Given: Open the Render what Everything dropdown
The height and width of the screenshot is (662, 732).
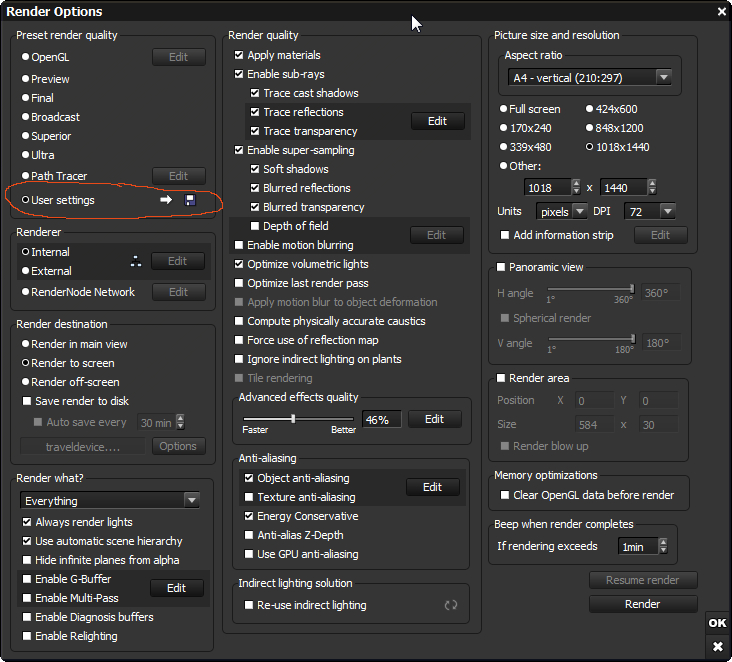Looking at the screenshot, I should click(110, 501).
